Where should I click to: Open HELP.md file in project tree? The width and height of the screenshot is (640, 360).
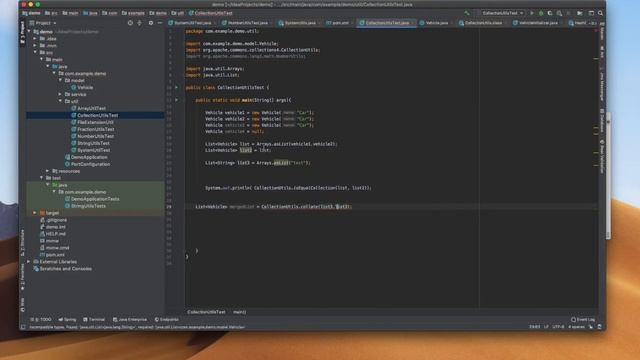click(x=56, y=234)
